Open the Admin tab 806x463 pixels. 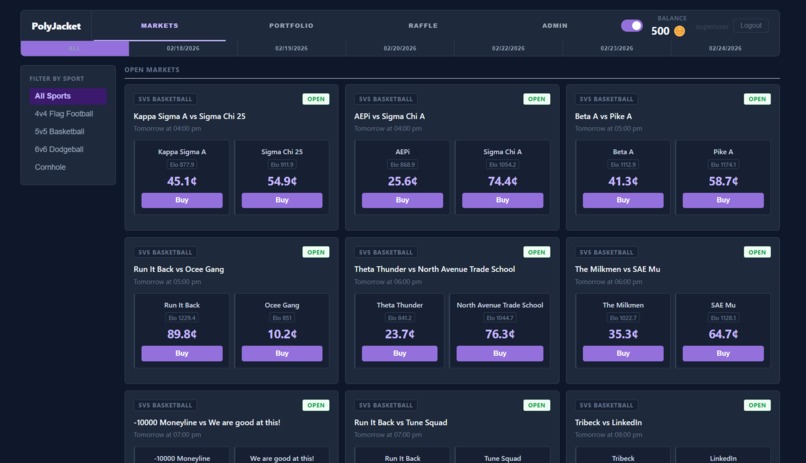click(555, 26)
